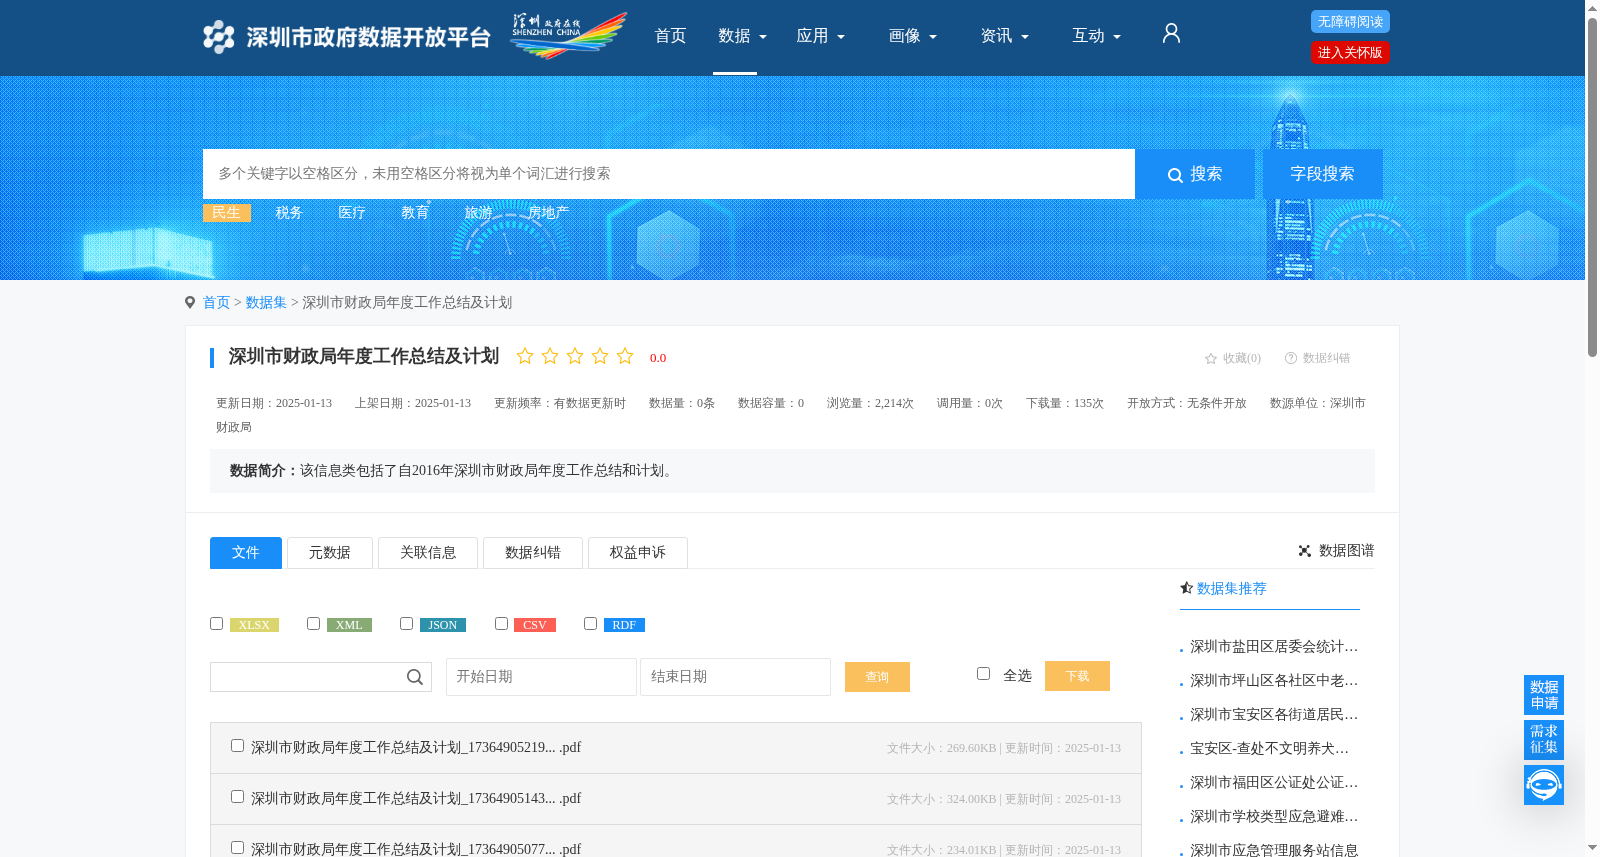Viewport: 1600px width, 857px height.
Task: Click the 开始日期 date field
Action: (x=541, y=677)
